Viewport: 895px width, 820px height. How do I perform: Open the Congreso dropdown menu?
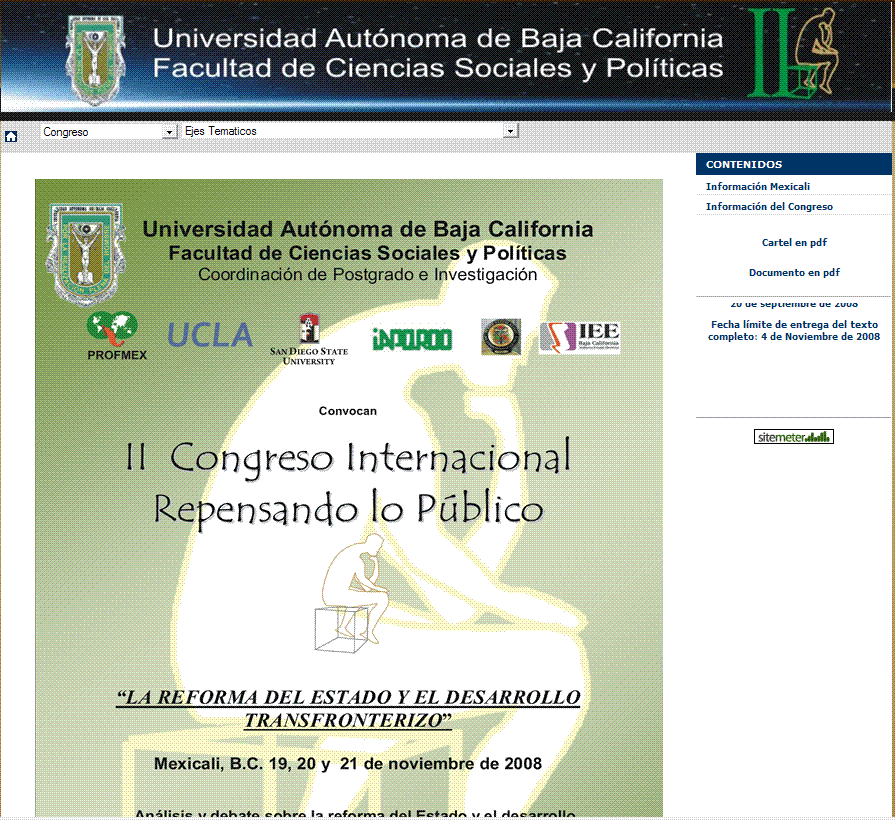click(x=108, y=132)
